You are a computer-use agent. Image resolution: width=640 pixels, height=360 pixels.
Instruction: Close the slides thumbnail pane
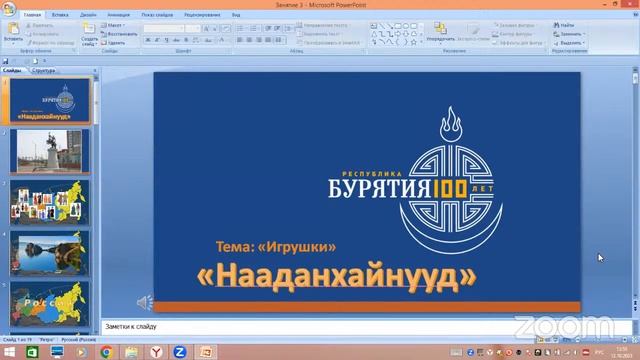pyautogui.click(x=95, y=71)
